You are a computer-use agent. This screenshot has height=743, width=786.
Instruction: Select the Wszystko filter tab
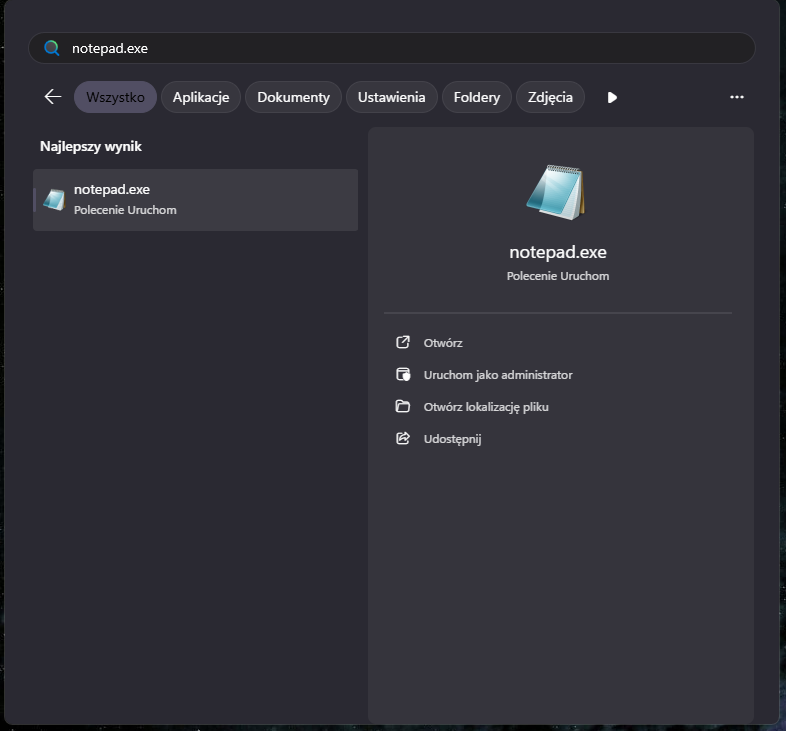[115, 97]
